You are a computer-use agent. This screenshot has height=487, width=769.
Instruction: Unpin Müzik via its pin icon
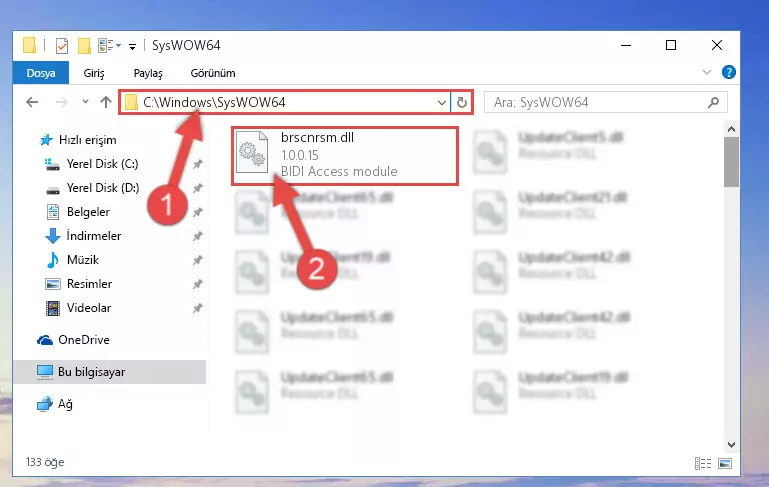198,260
